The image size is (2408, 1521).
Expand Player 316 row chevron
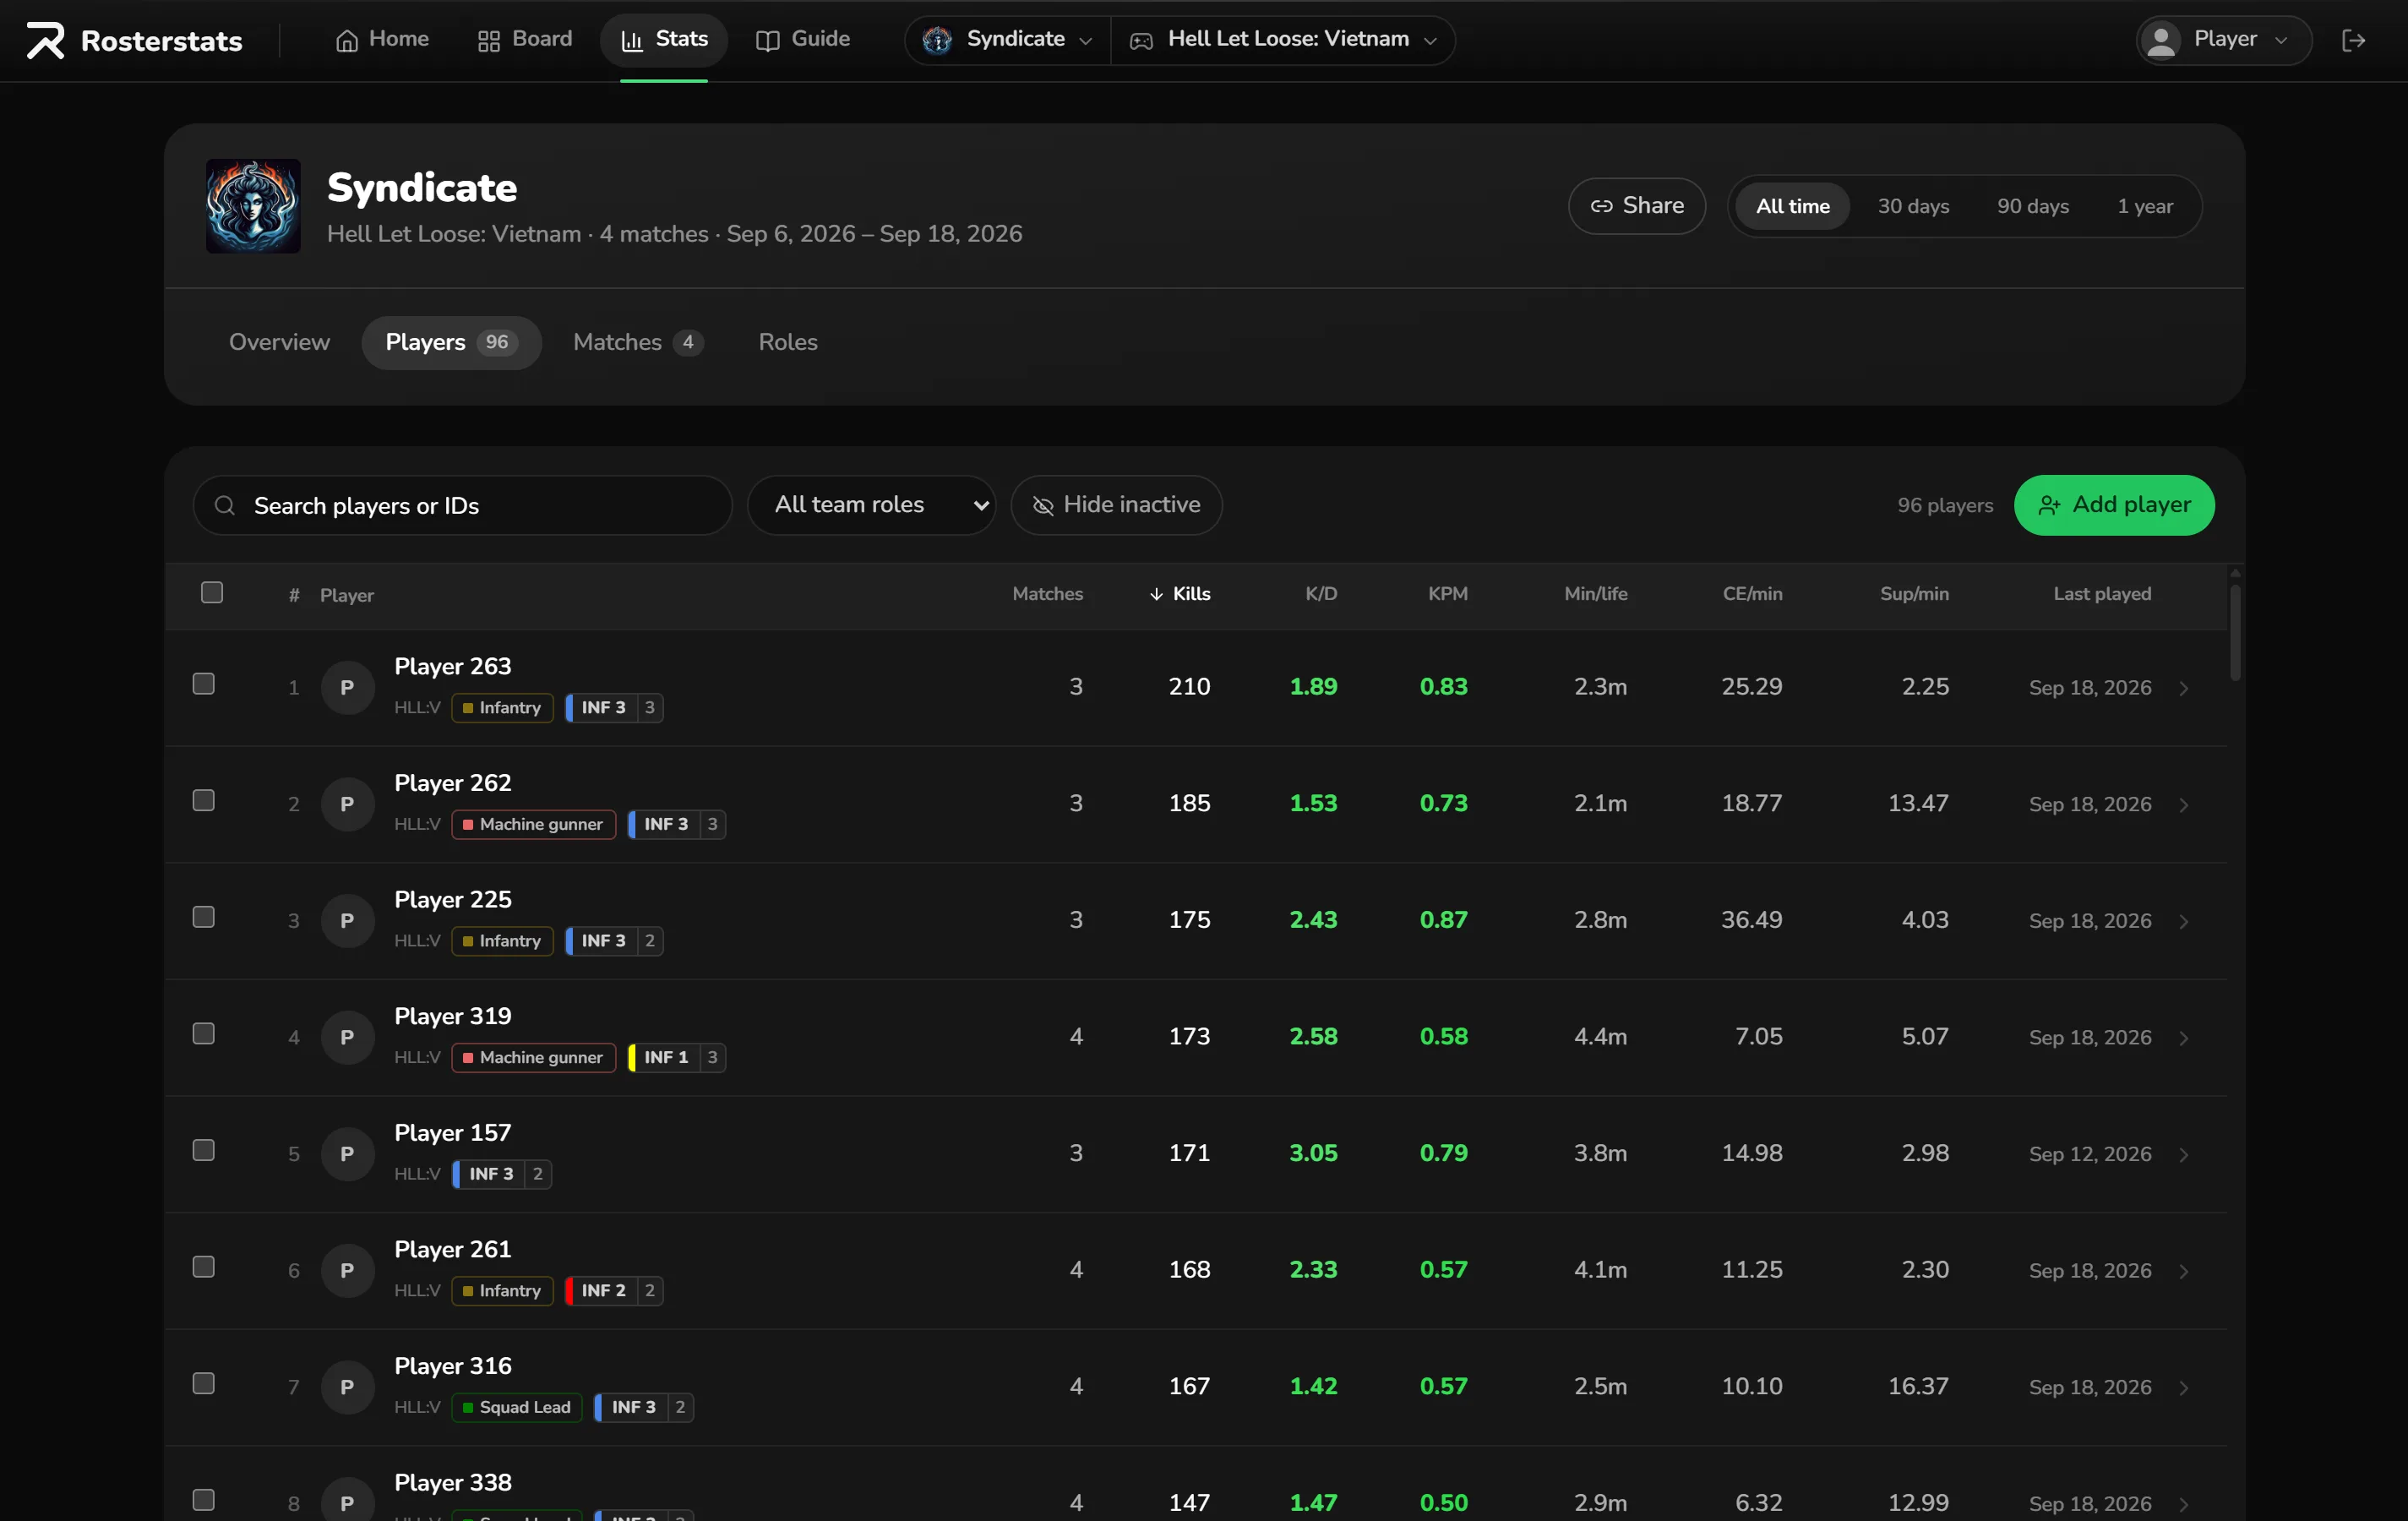pos(2184,1387)
